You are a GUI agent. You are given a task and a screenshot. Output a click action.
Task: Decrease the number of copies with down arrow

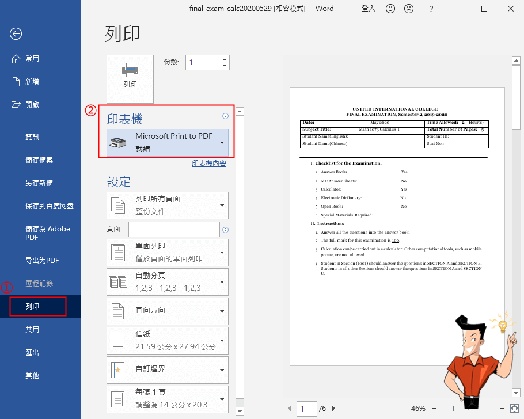tap(225, 65)
